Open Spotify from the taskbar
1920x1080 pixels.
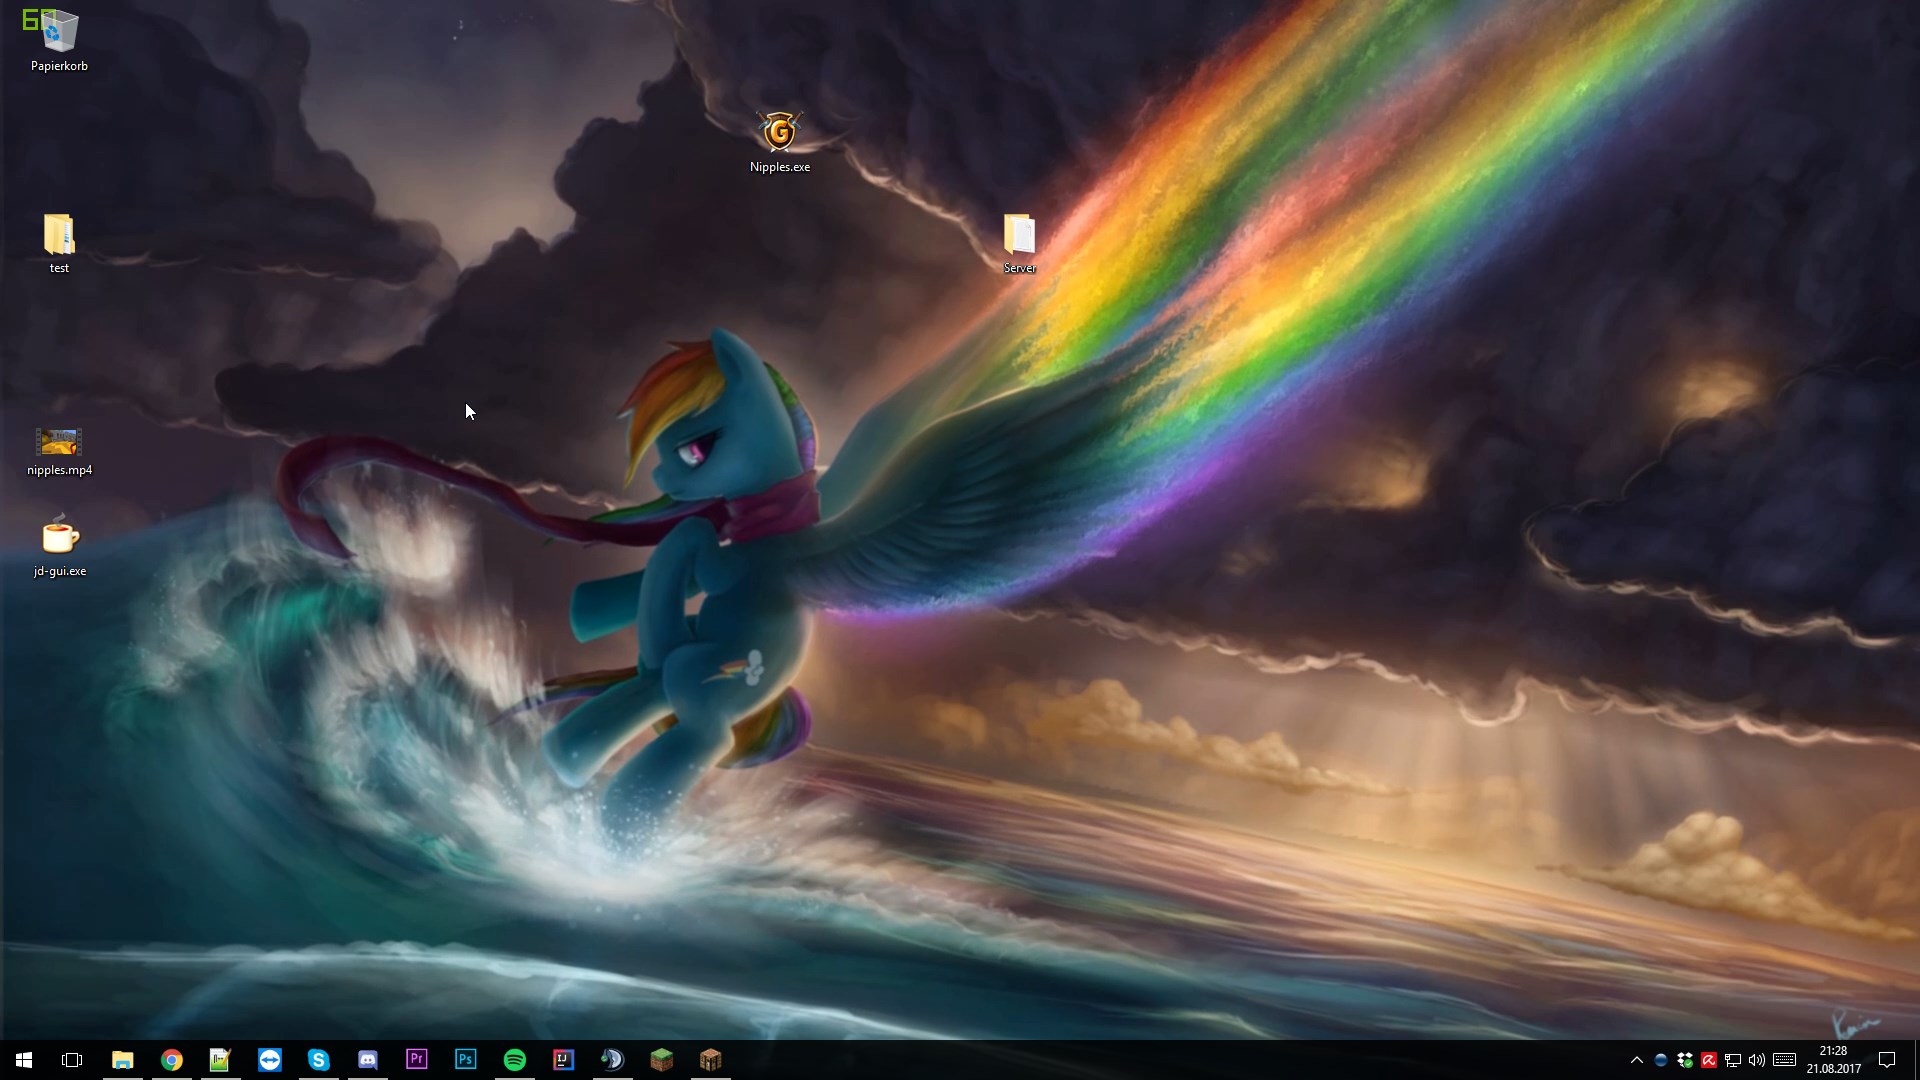pyautogui.click(x=515, y=1060)
